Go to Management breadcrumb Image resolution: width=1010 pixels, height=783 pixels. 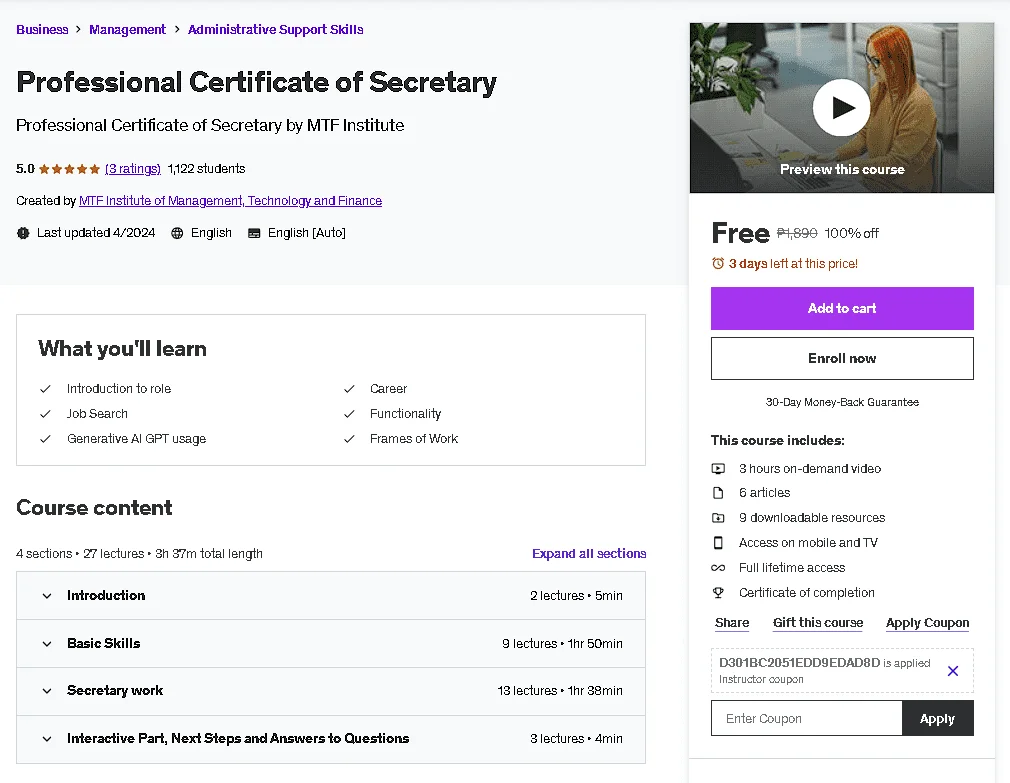[x=128, y=30]
